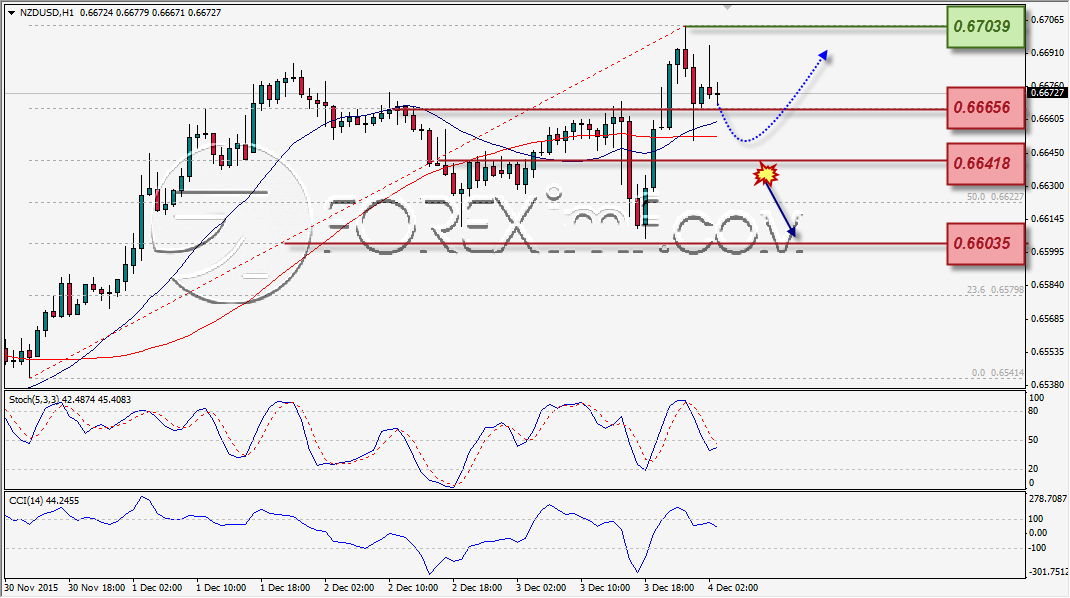Click the 0.67065 price axis value

[x=1047, y=20]
